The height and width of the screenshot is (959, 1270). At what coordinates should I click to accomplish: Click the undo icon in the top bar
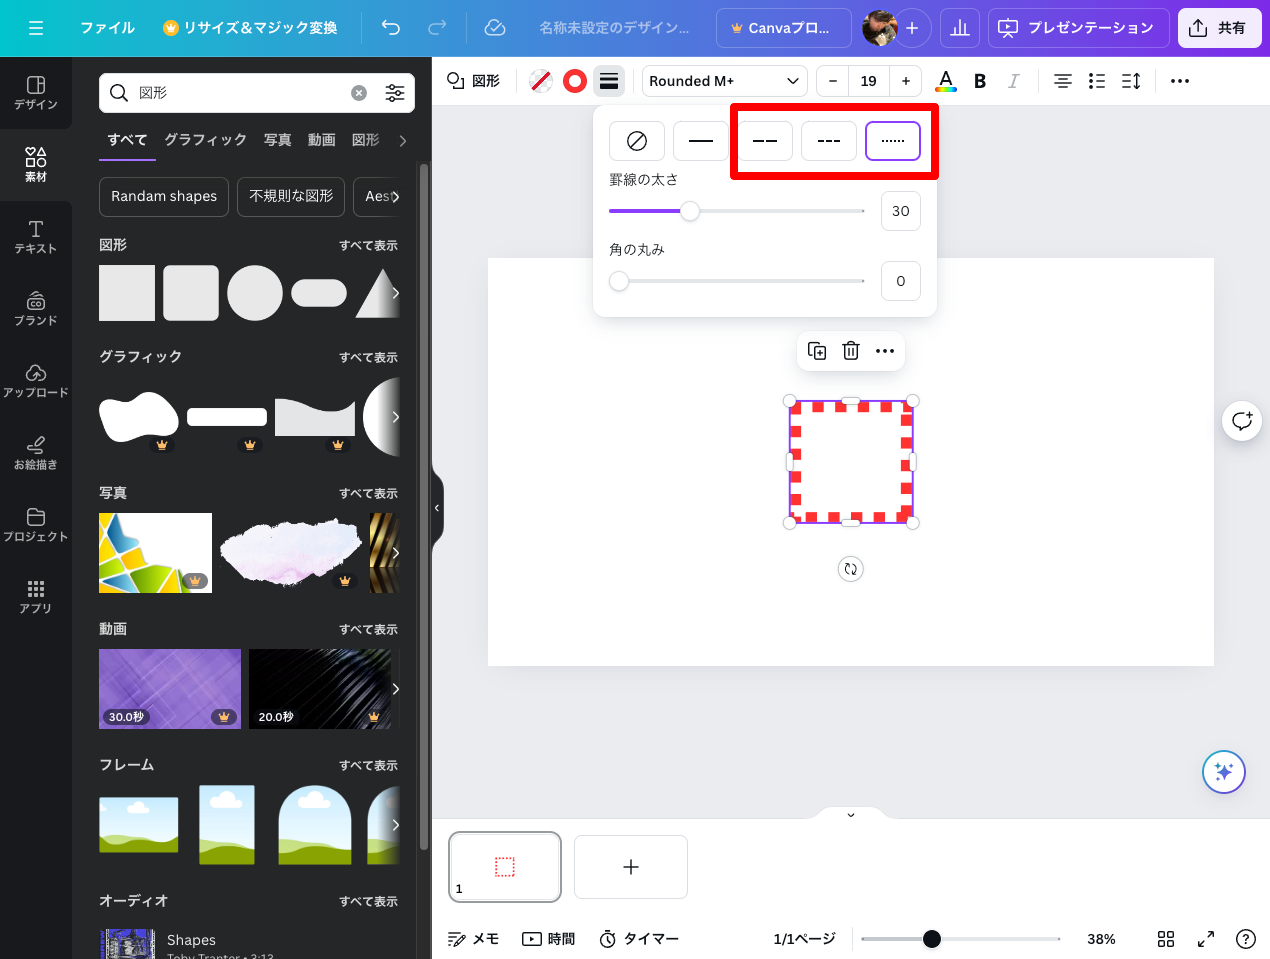click(391, 28)
